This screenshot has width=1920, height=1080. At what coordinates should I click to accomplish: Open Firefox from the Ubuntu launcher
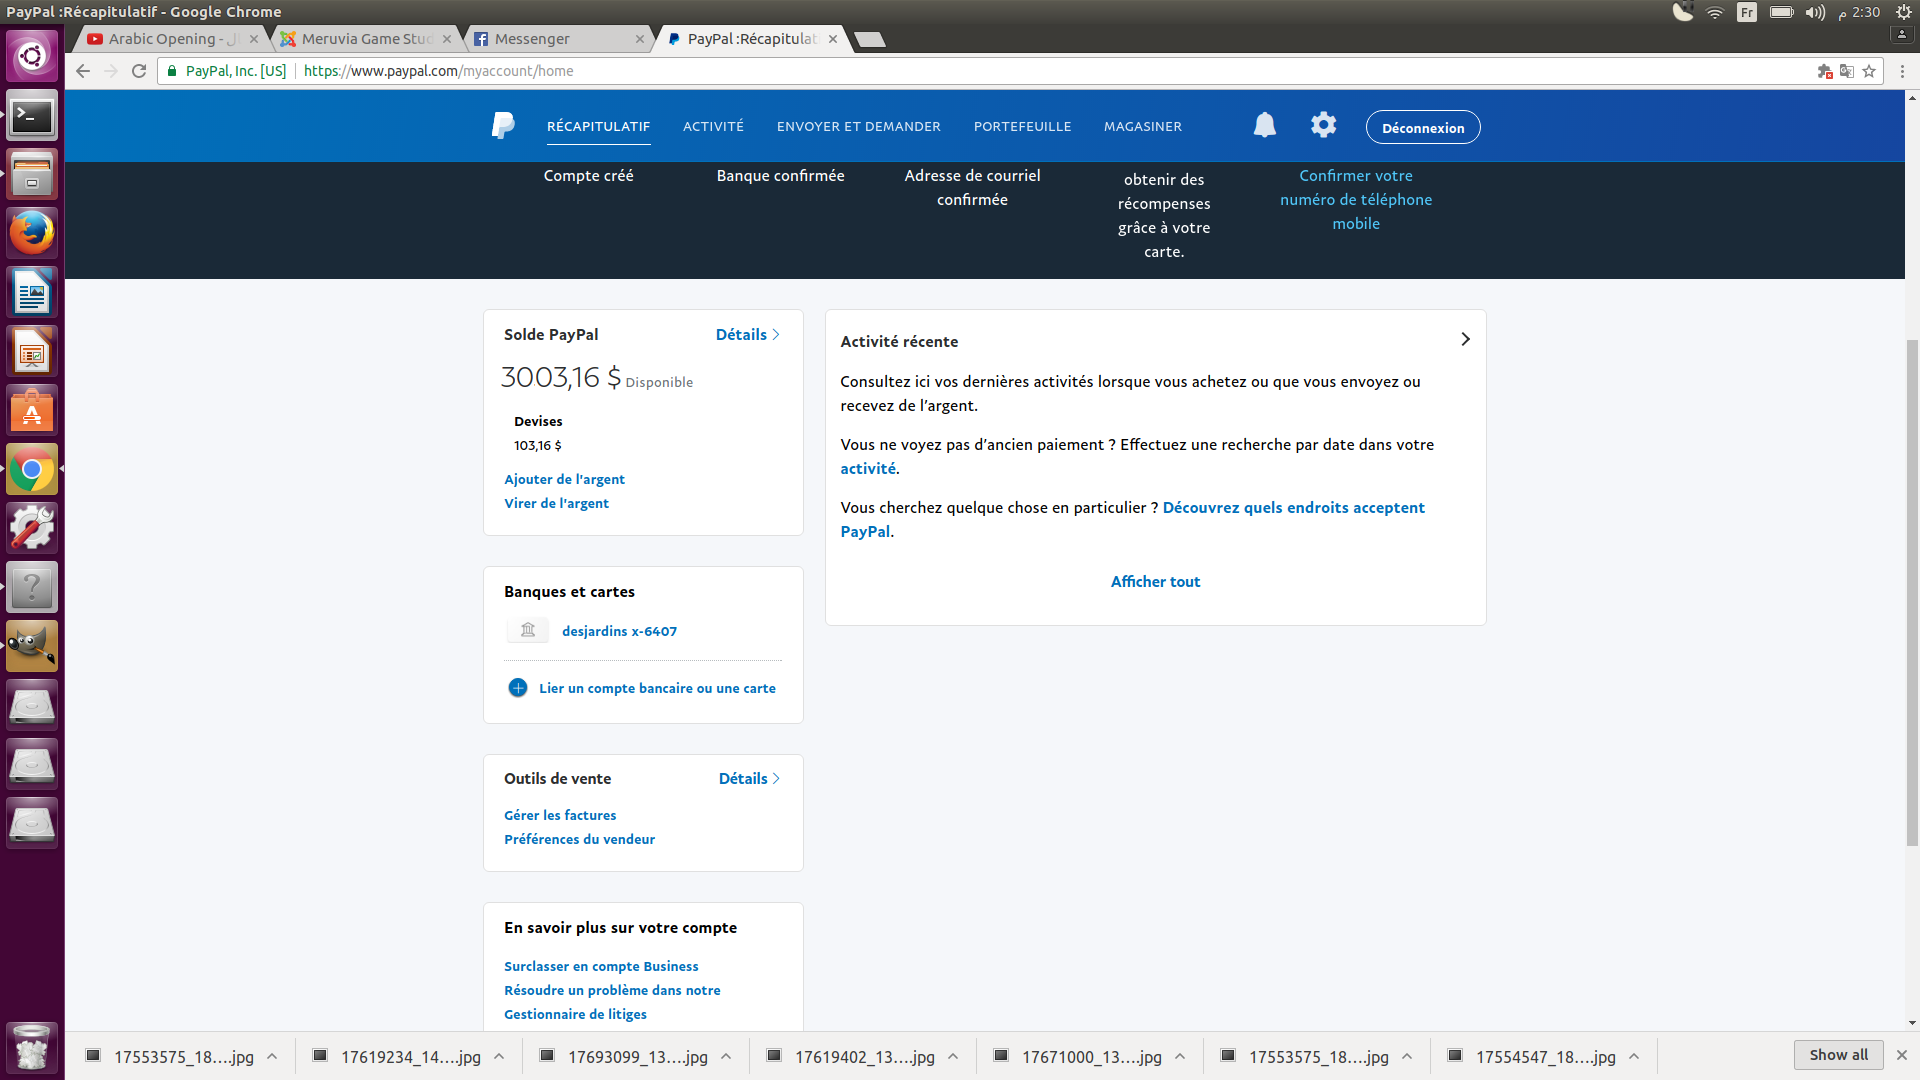[32, 233]
